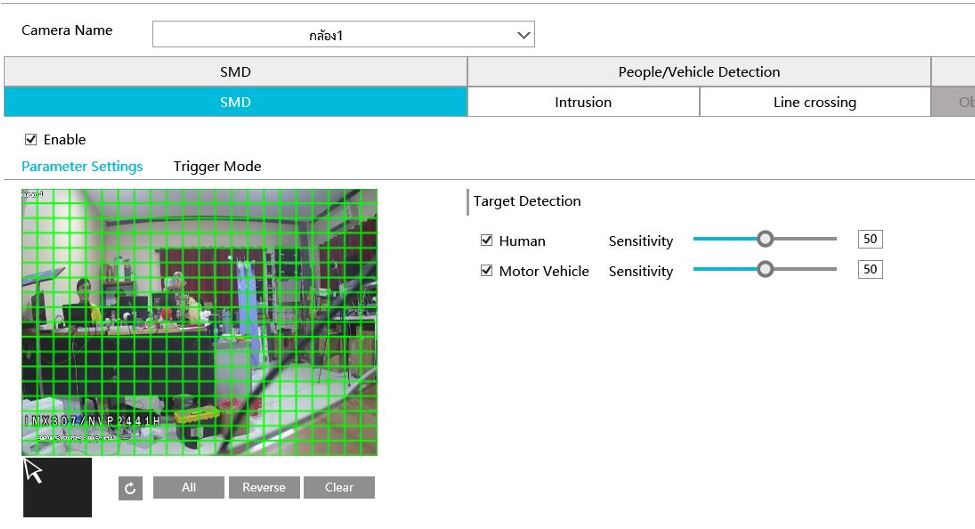
Task: Click the Human sensitivity slider handle
Action: (765, 239)
